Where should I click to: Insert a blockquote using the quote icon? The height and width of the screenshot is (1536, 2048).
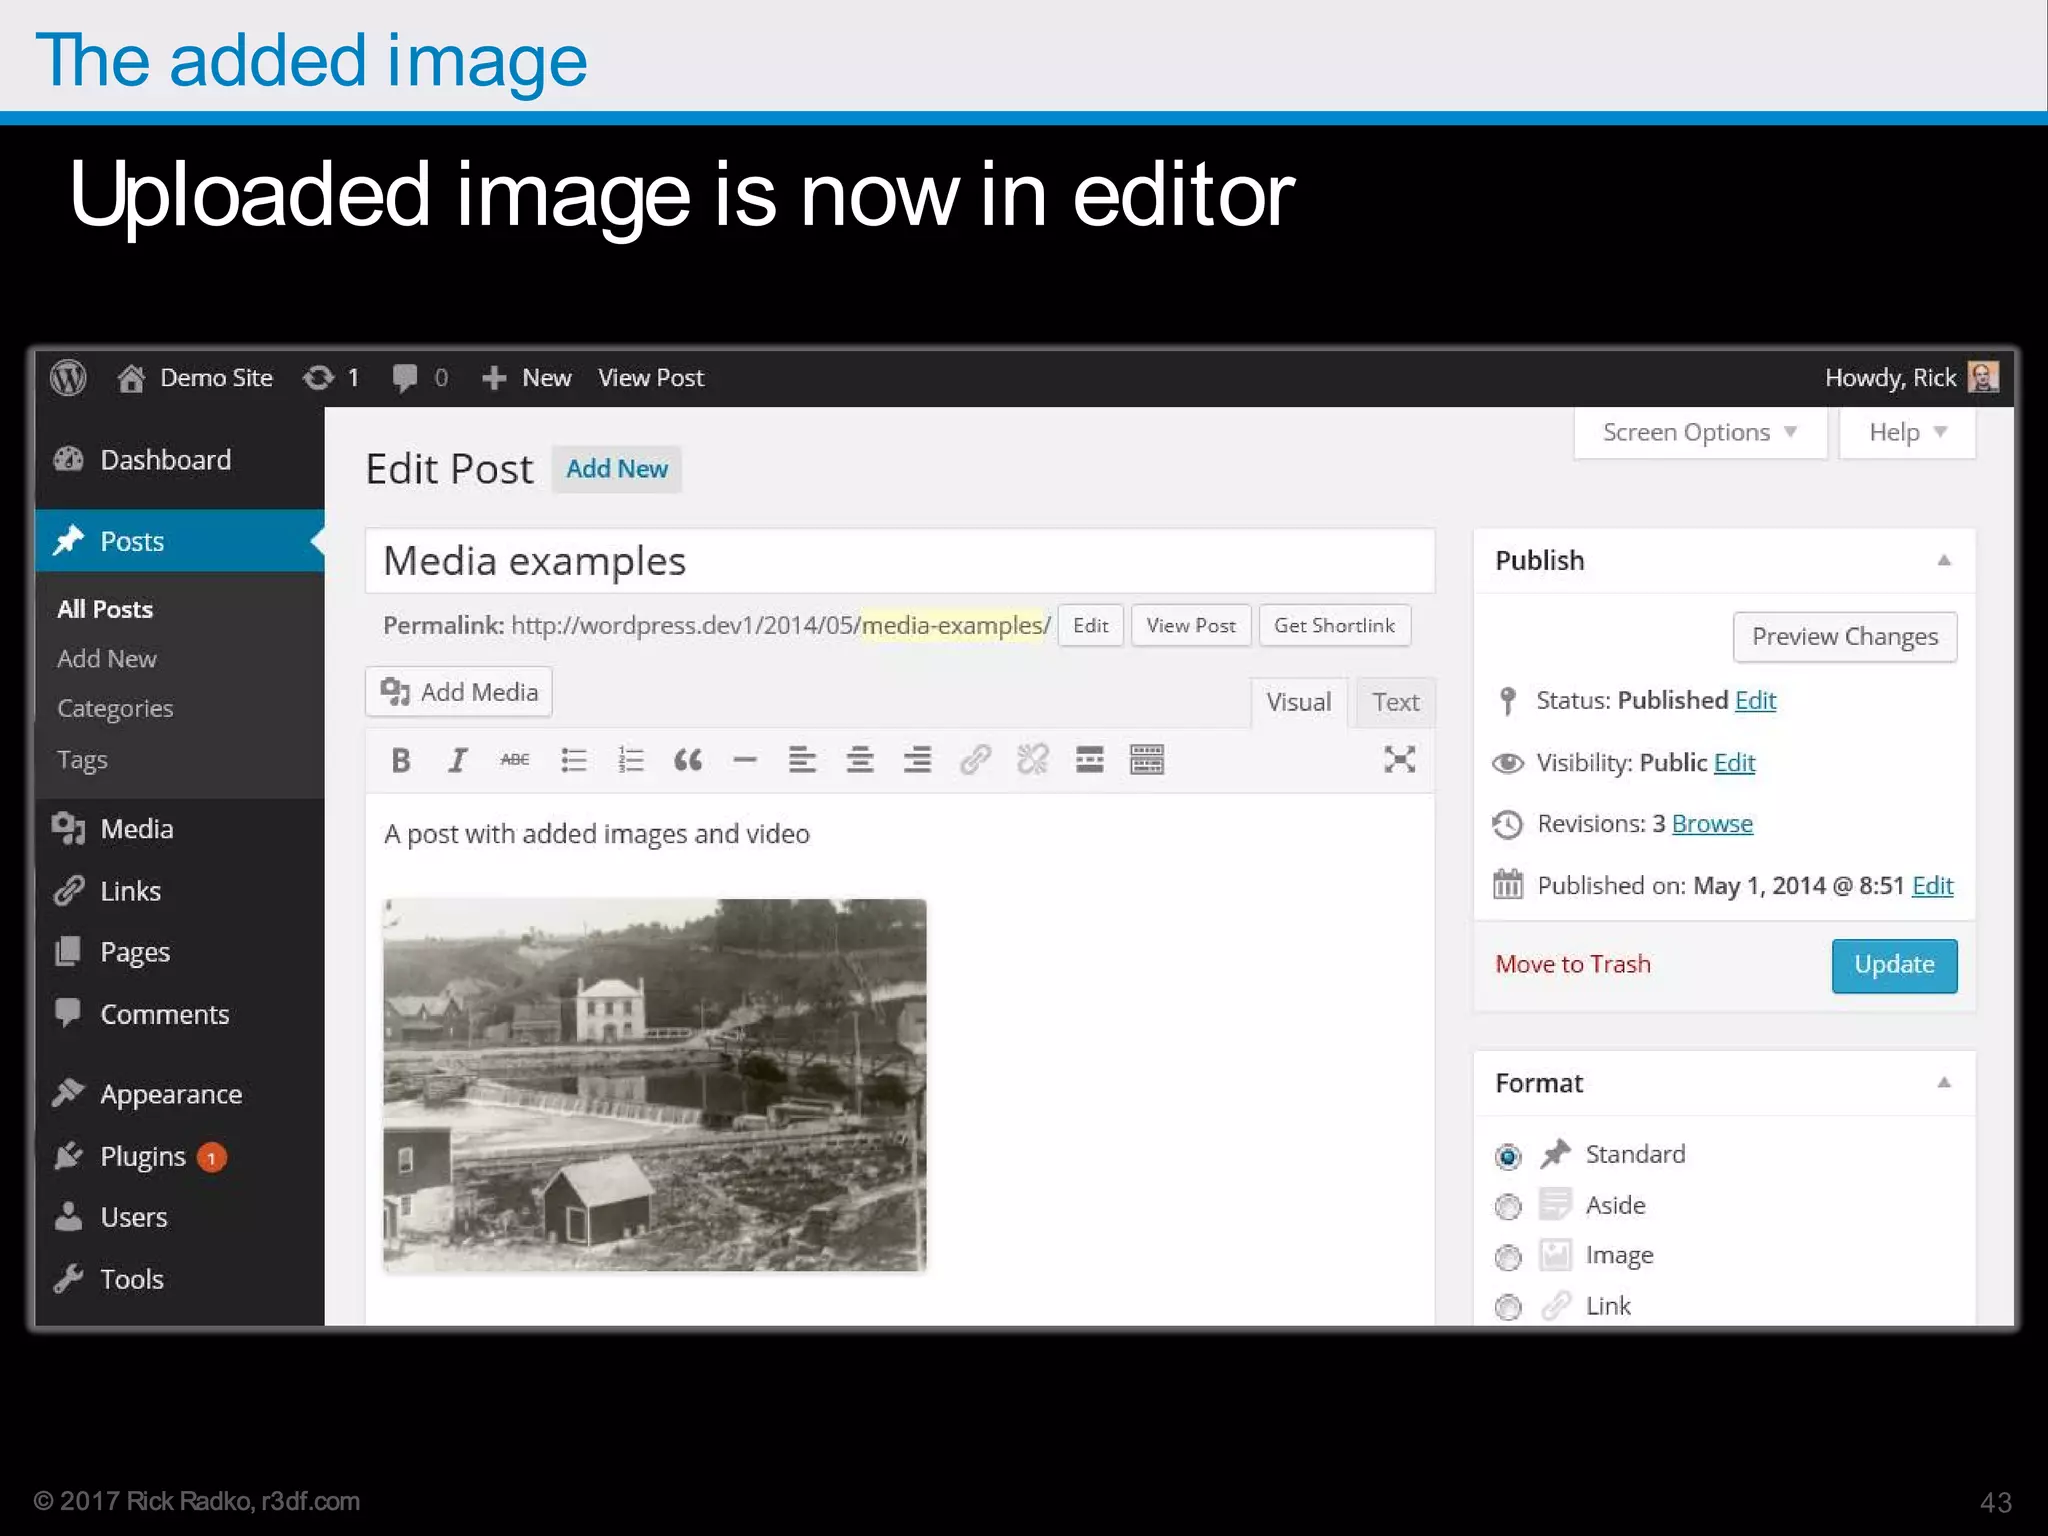(x=688, y=760)
